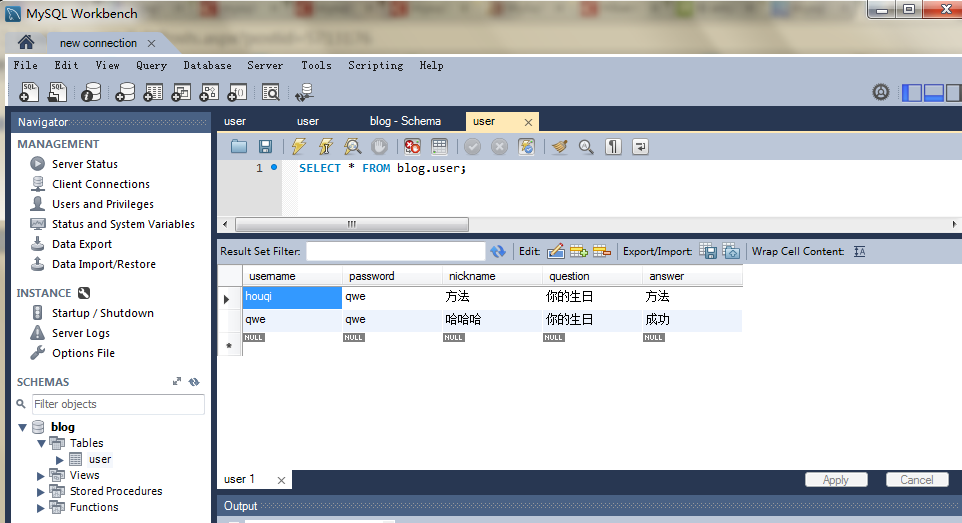Expand schemas panel with the arrows icon
The height and width of the screenshot is (523, 962).
coord(177,381)
